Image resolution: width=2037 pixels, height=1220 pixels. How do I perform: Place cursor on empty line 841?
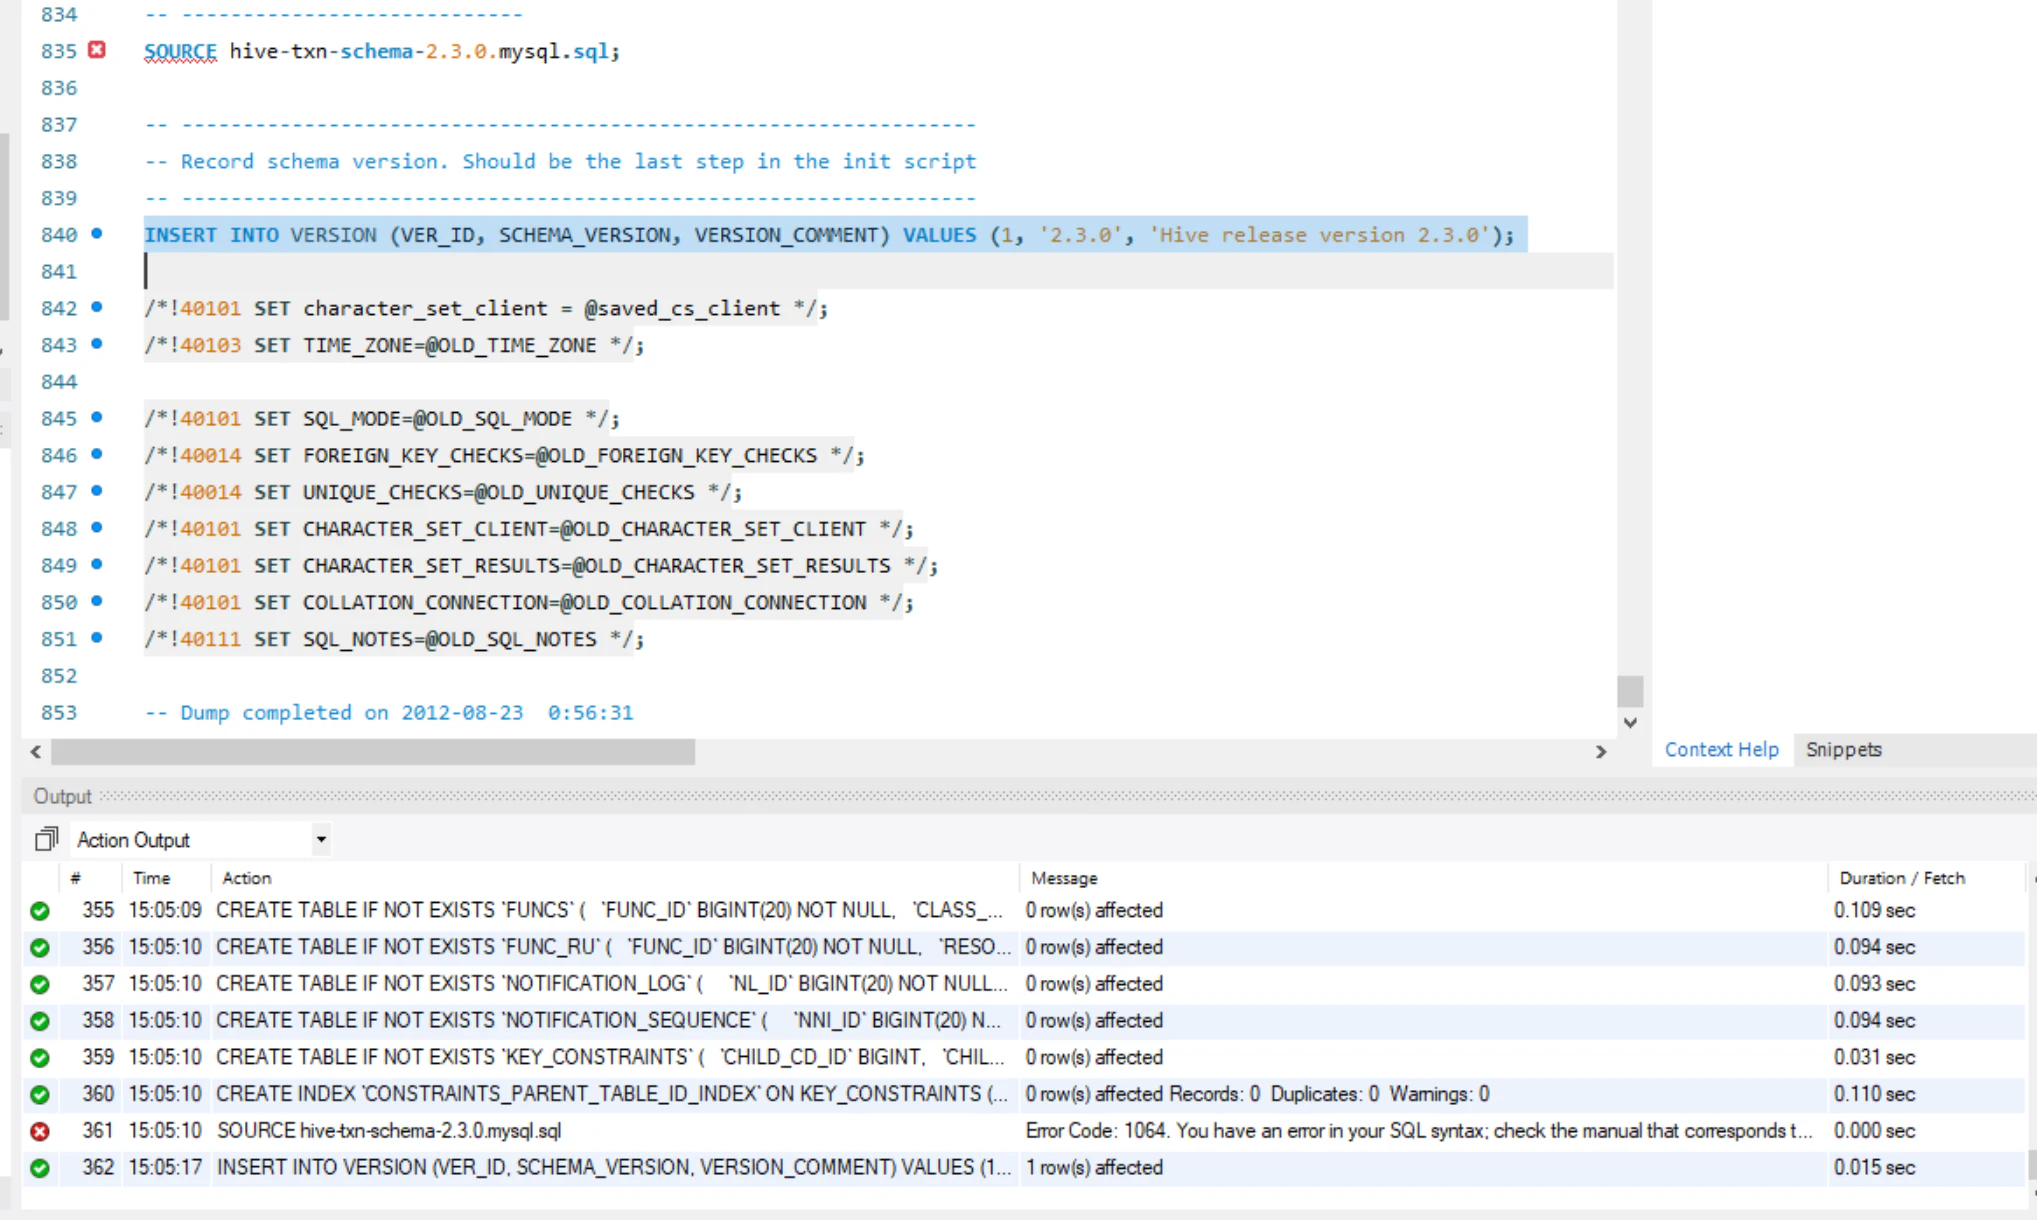coord(600,271)
